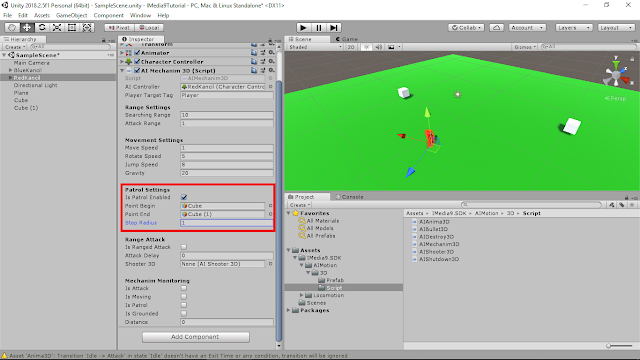The width and height of the screenshot is (640, 360).
Task: Uncheck Is Patrol Enabled
Action: pyautogui.click(x=184, y=197)
